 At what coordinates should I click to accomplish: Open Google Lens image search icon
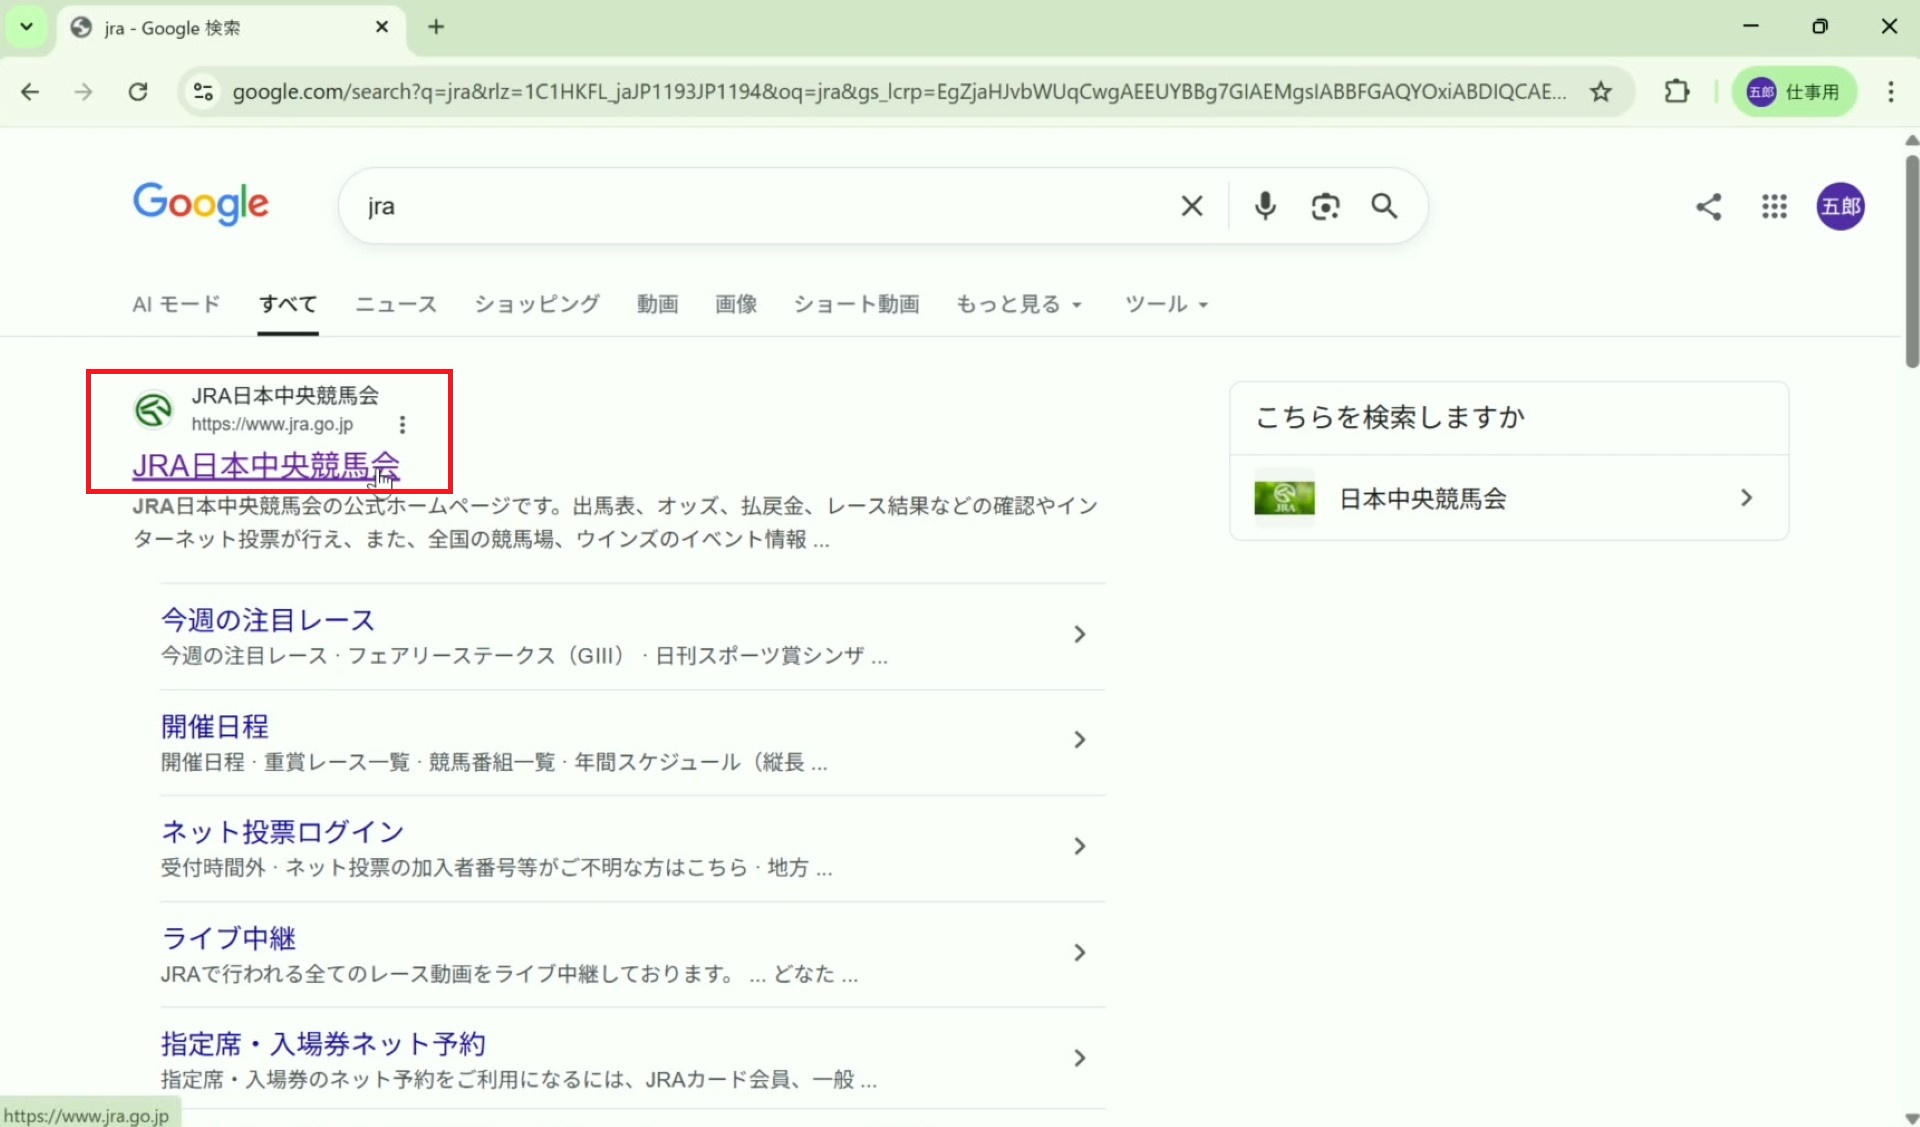click(x=1325, y=206)
